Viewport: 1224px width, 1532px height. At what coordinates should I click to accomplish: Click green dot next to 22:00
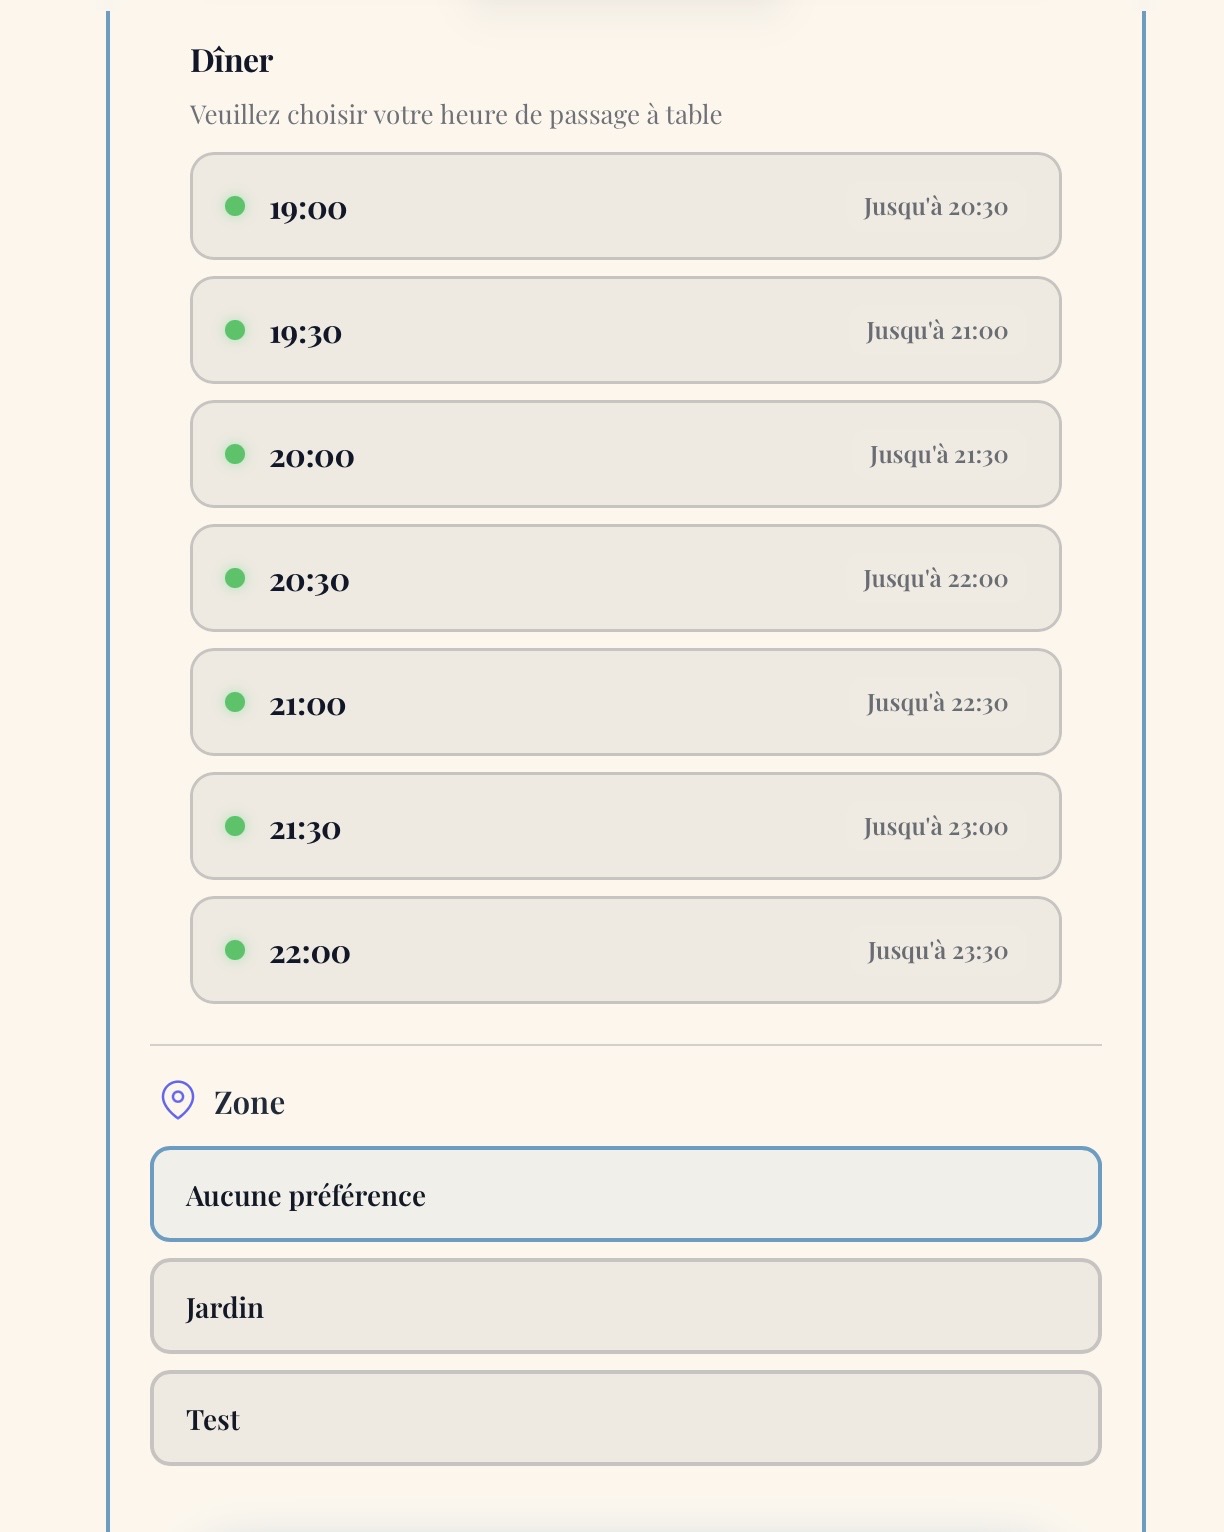tap(235, 950)
